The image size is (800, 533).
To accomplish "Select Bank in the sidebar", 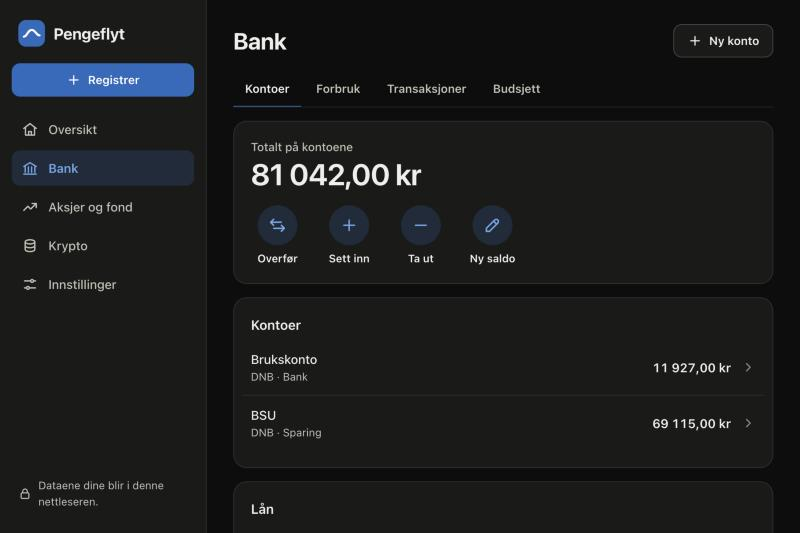I will (103, 168).
